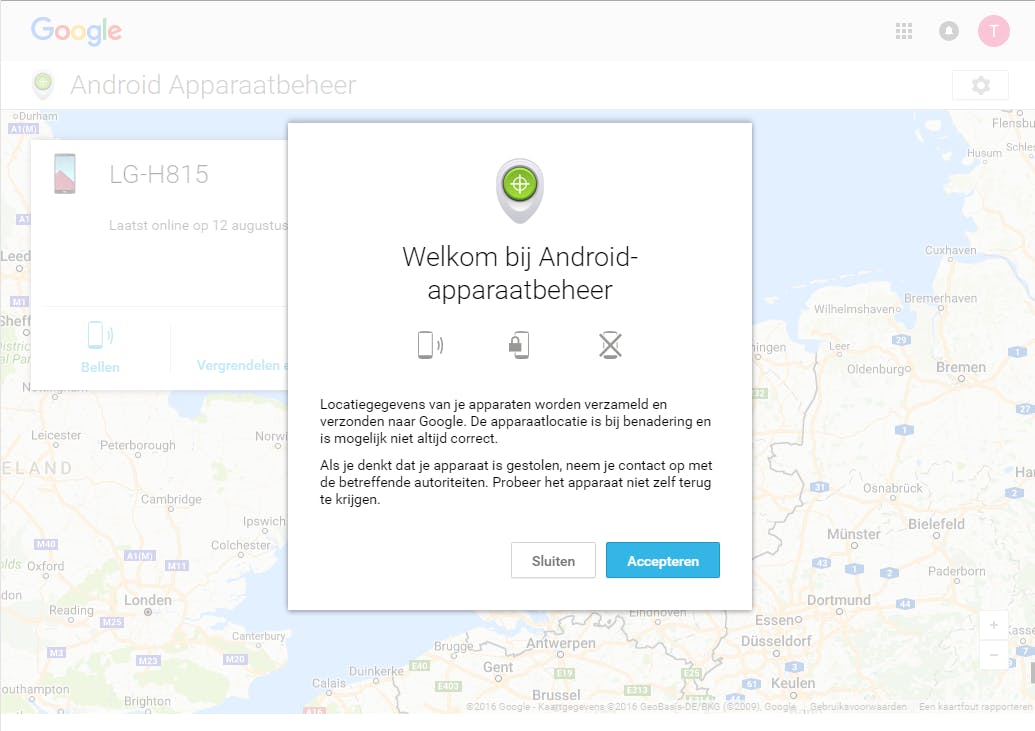Click the Sluiten button
This screenshot has width=1035, height=731.
[553, 561]
